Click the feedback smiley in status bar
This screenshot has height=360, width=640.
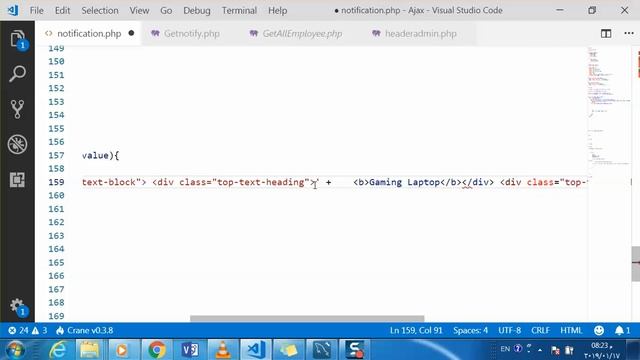point(599,330)
